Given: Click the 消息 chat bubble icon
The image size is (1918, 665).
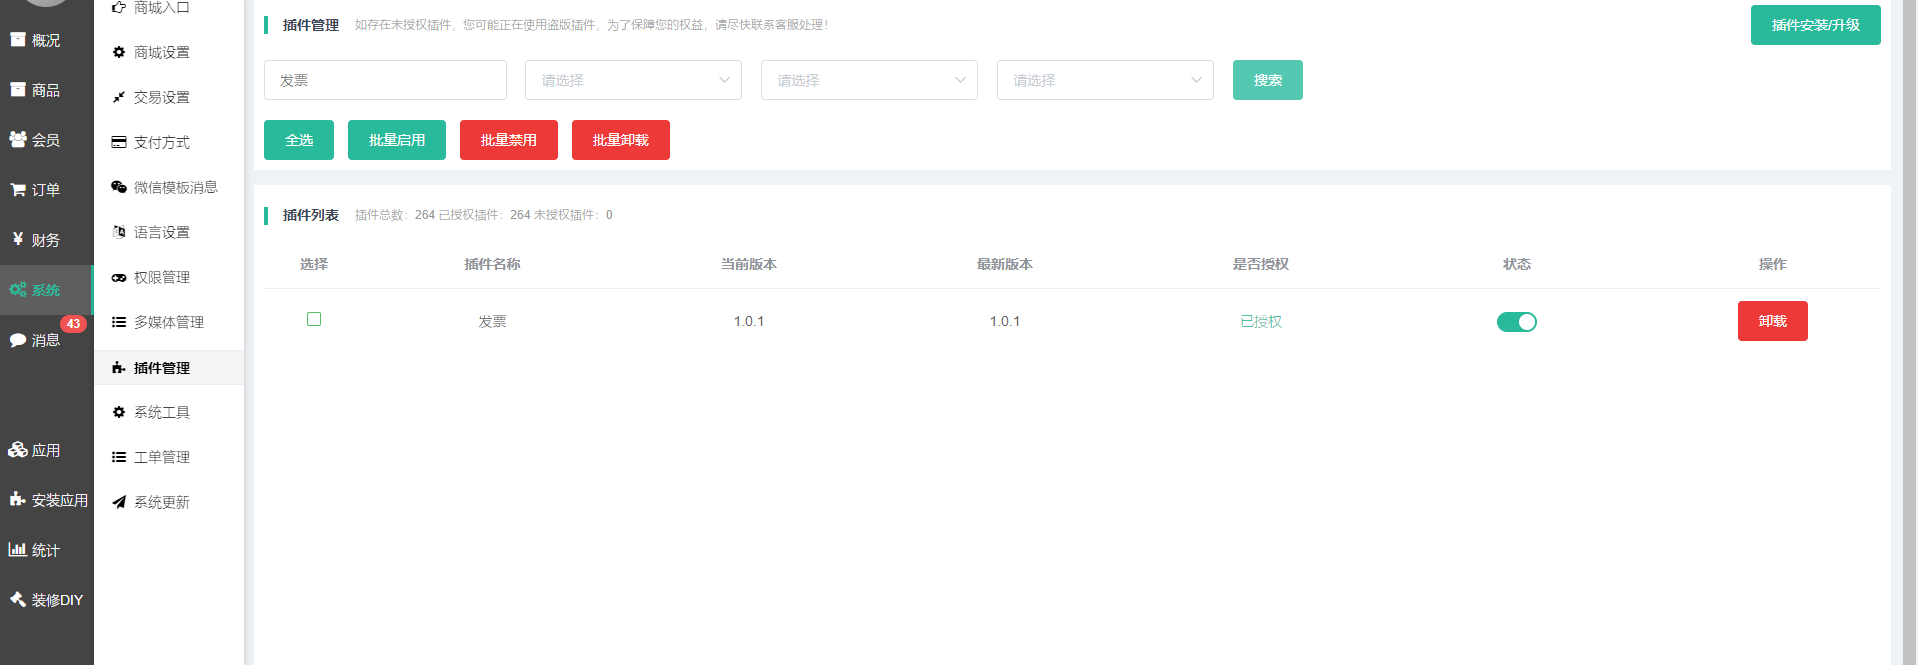Looking at the screenshot, I should click(18, 340).
